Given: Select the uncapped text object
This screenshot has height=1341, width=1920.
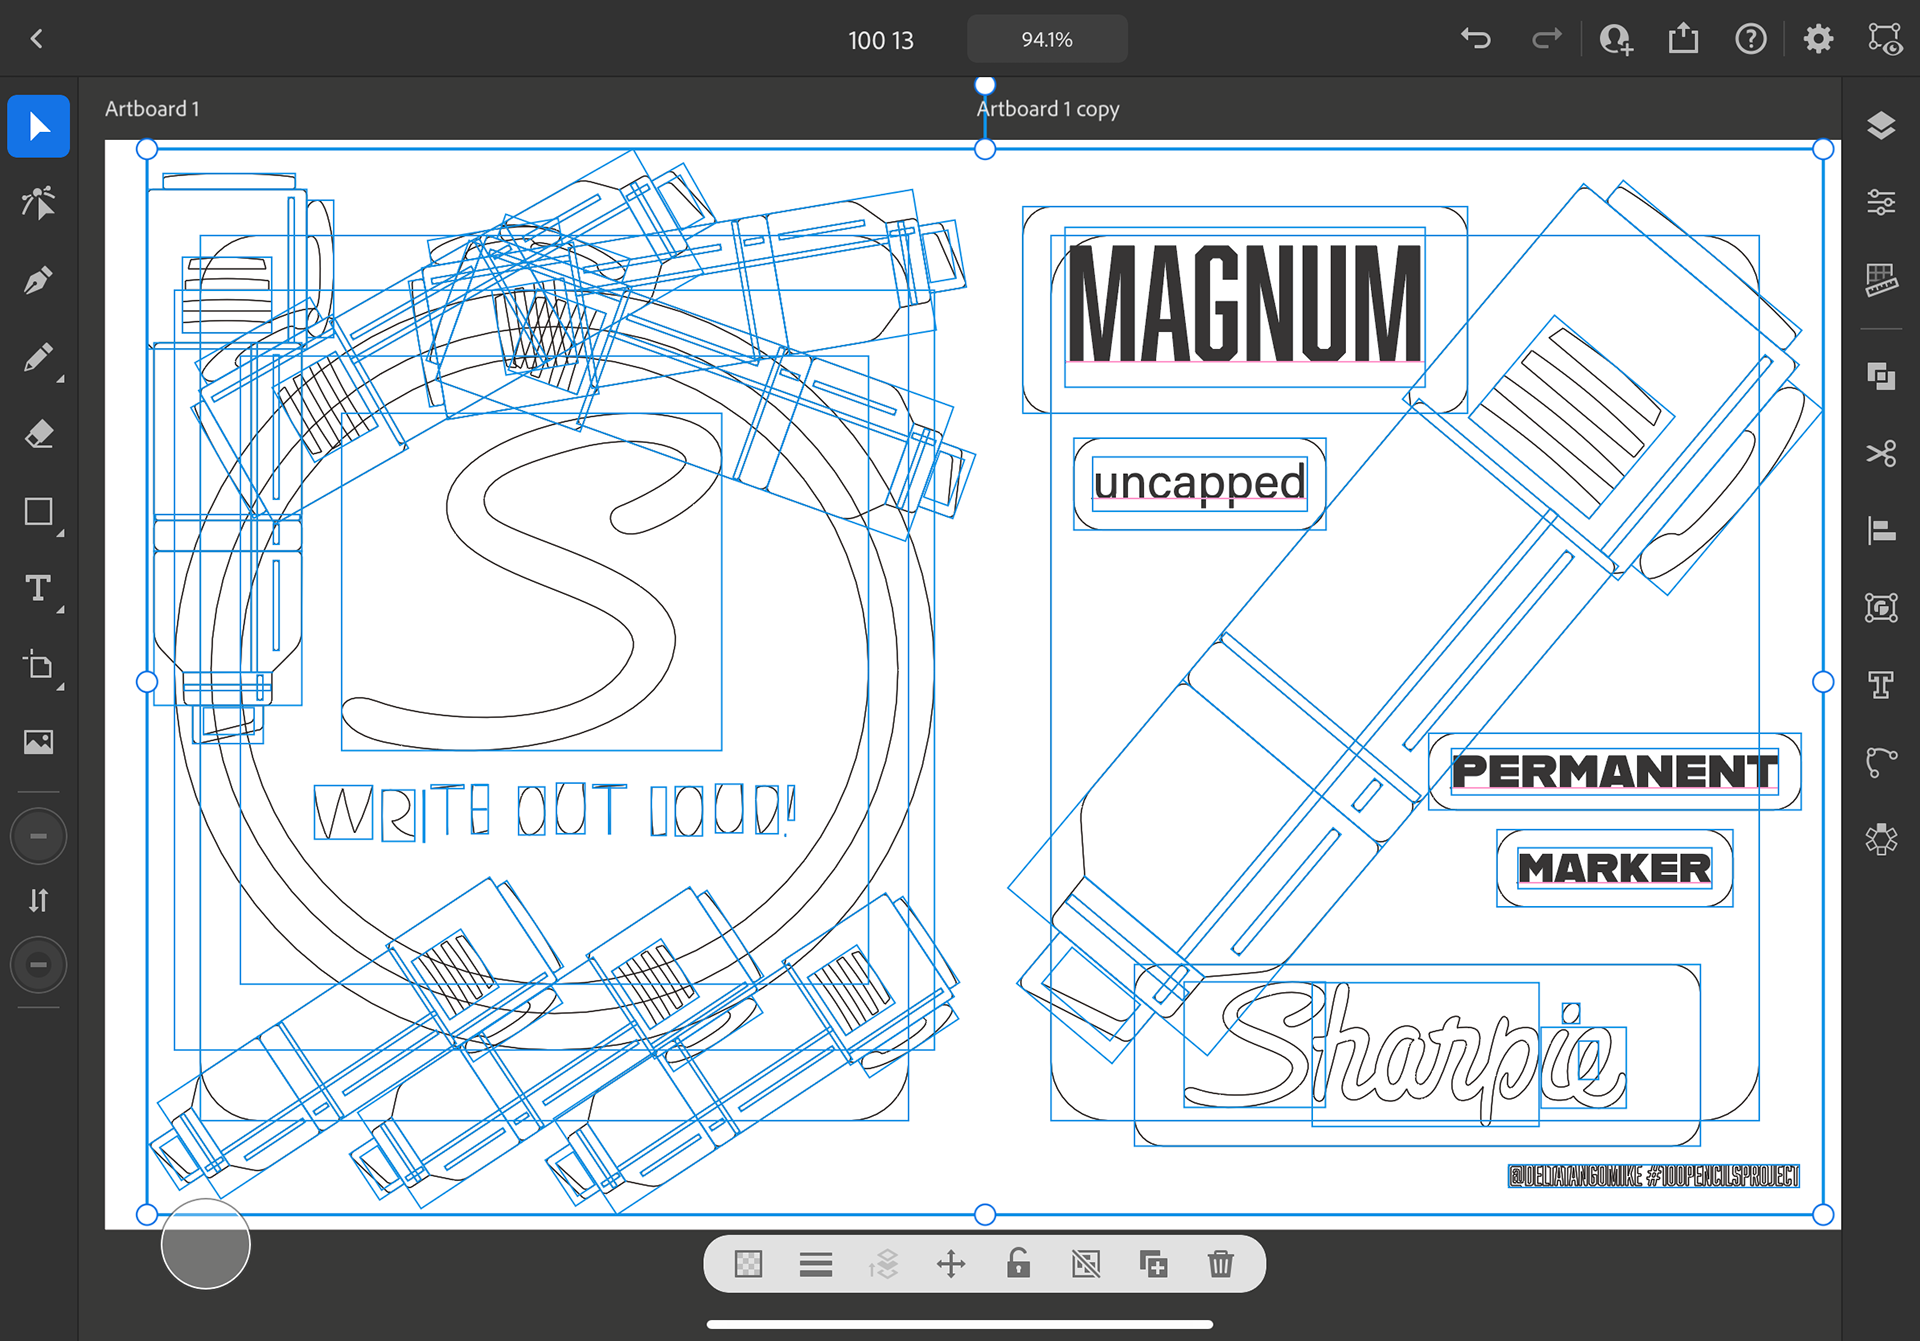Looking at the screenshot, I should click(x=1199, y=484).
